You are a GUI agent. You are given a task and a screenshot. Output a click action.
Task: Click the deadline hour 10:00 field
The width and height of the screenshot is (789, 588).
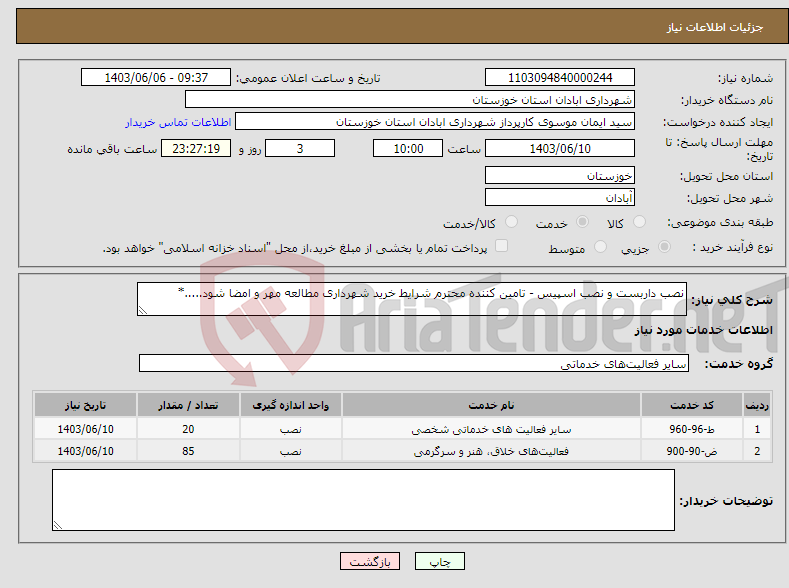pos(408,148)
